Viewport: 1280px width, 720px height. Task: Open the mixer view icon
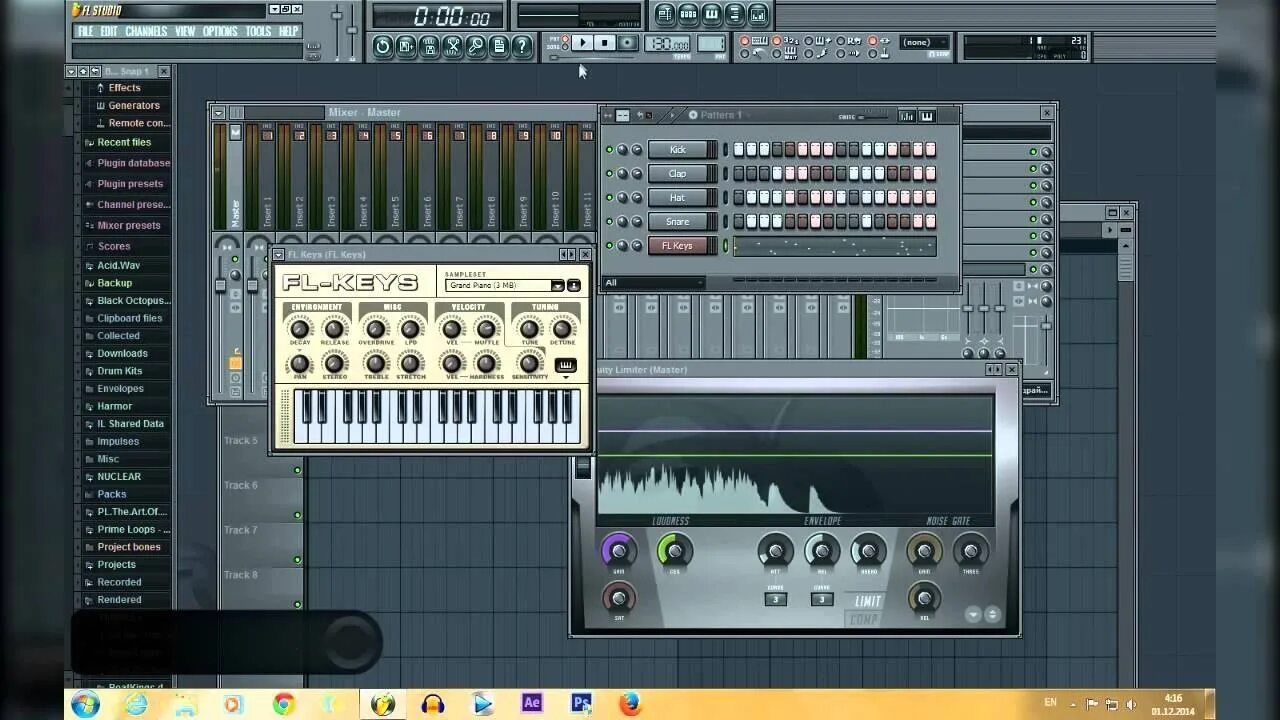[x=758, y=14]
